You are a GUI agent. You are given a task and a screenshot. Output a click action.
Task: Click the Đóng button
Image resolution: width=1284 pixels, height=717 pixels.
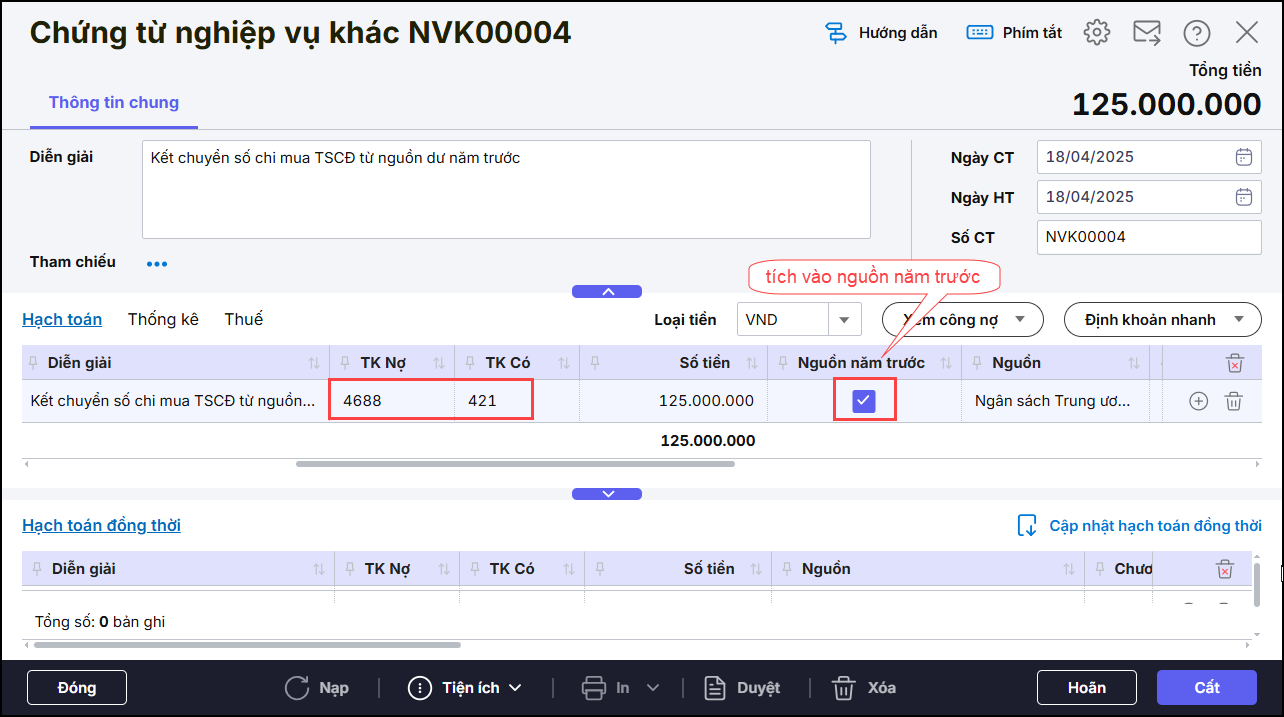pyautogui.click(x=77, y=688)
